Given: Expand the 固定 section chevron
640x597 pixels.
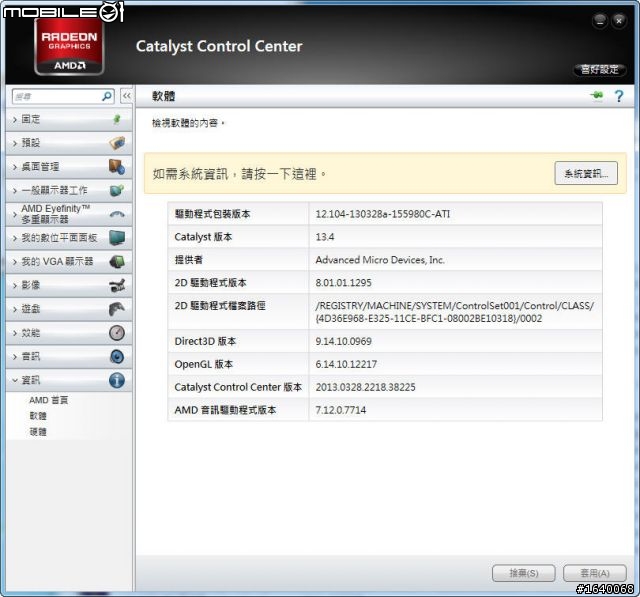Looking at the screenshot, I should (15, 120).
